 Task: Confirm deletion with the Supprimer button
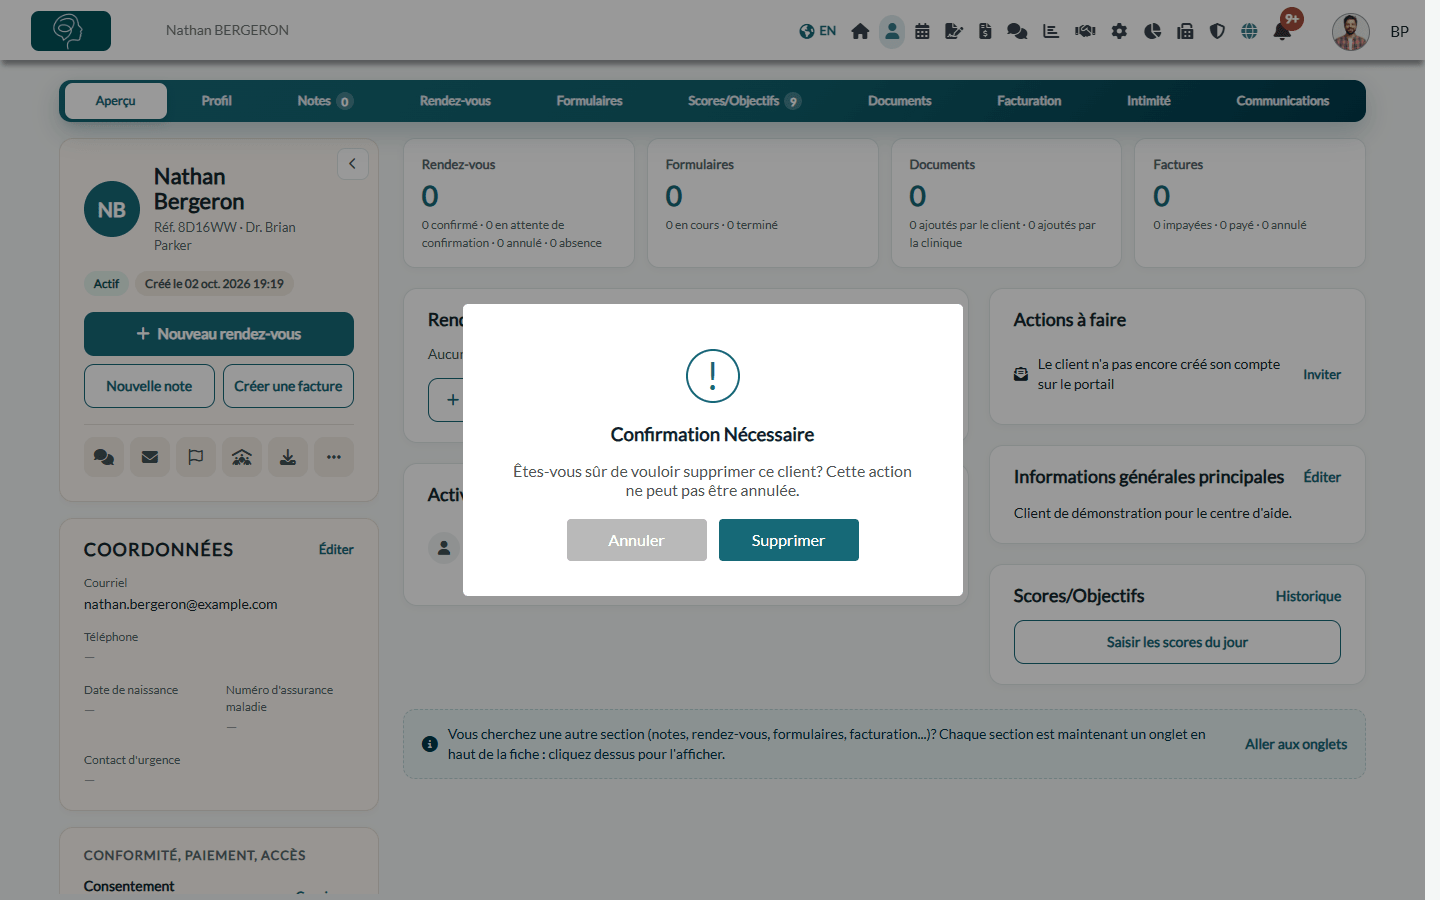[x=788, y=540]
